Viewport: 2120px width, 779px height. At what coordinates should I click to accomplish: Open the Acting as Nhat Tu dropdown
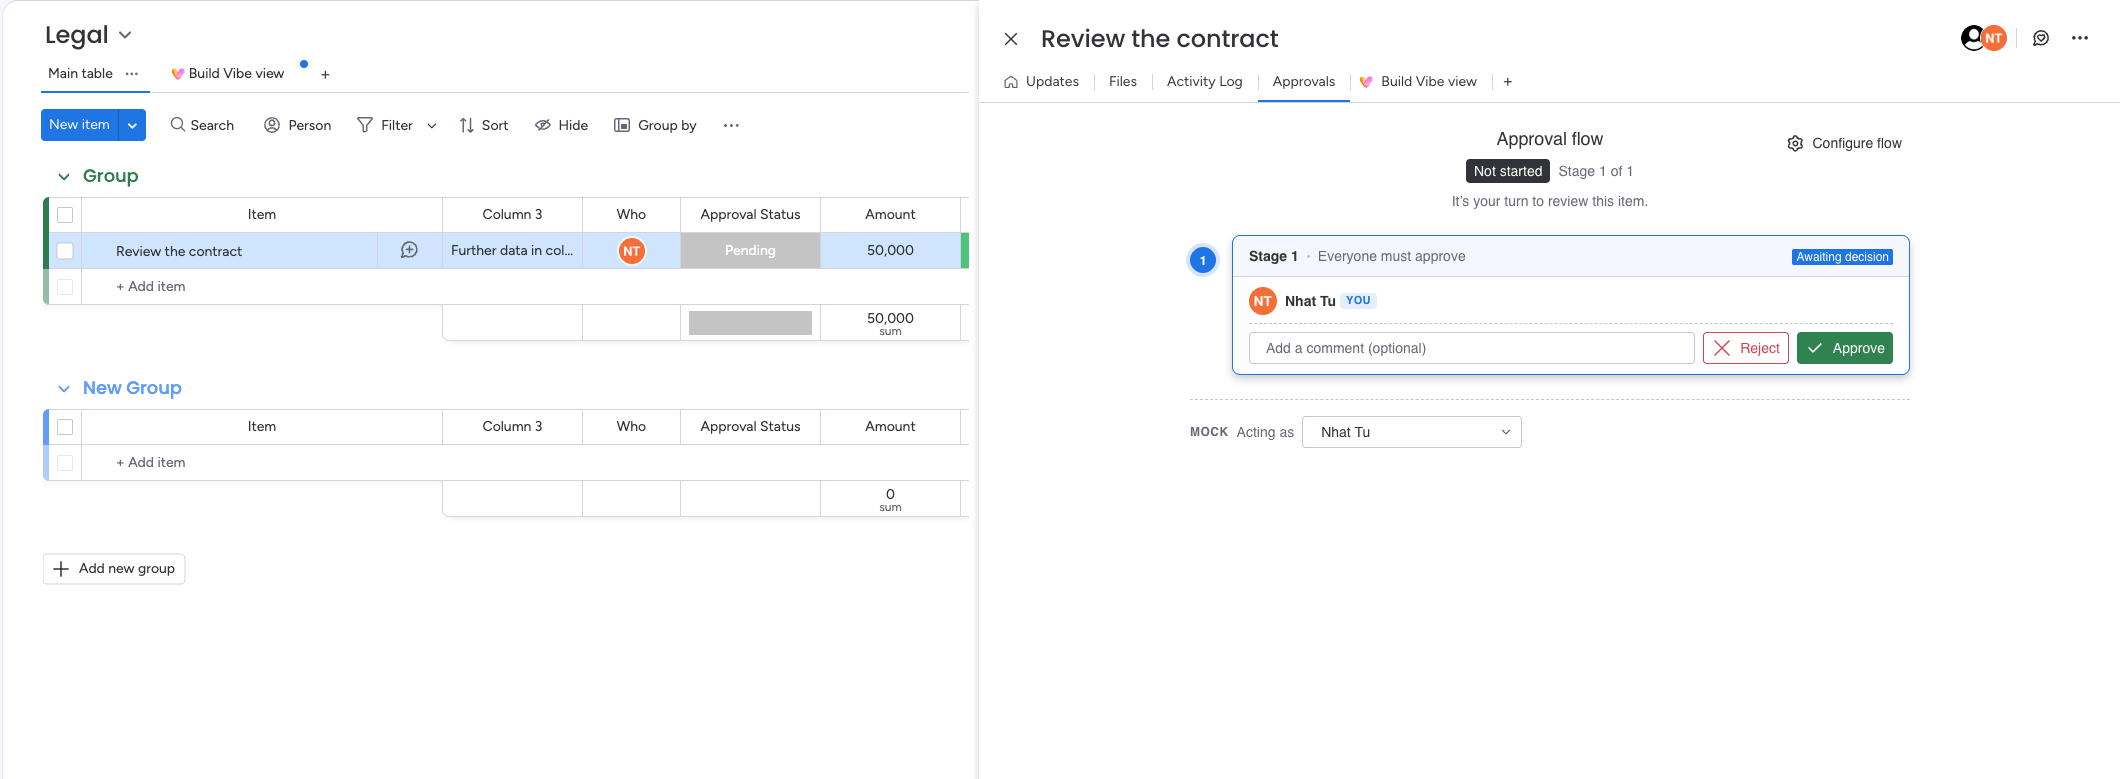pyautogui.click(x=1411, y=432)
